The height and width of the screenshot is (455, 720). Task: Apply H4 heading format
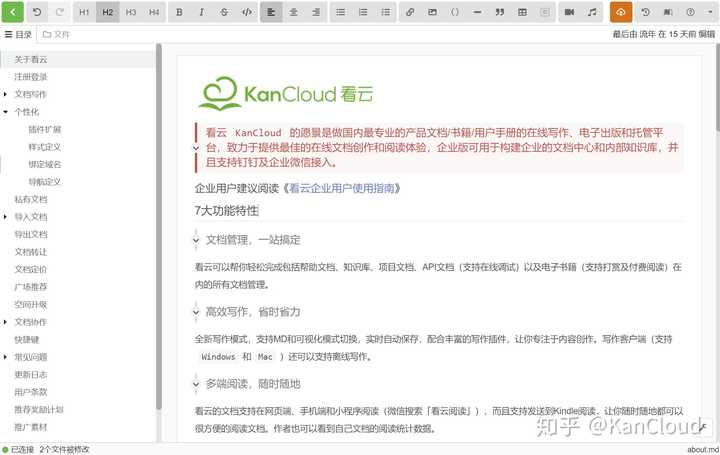pyautogui.click(x=154, y=12)
